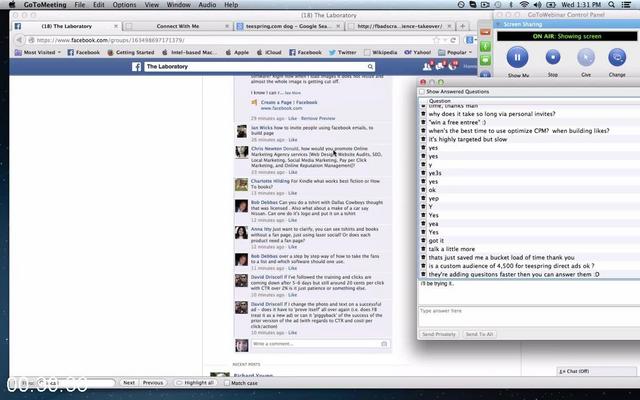Click the Wi-Fi status icon
This screenshot has height=400, width=640.
524,5
